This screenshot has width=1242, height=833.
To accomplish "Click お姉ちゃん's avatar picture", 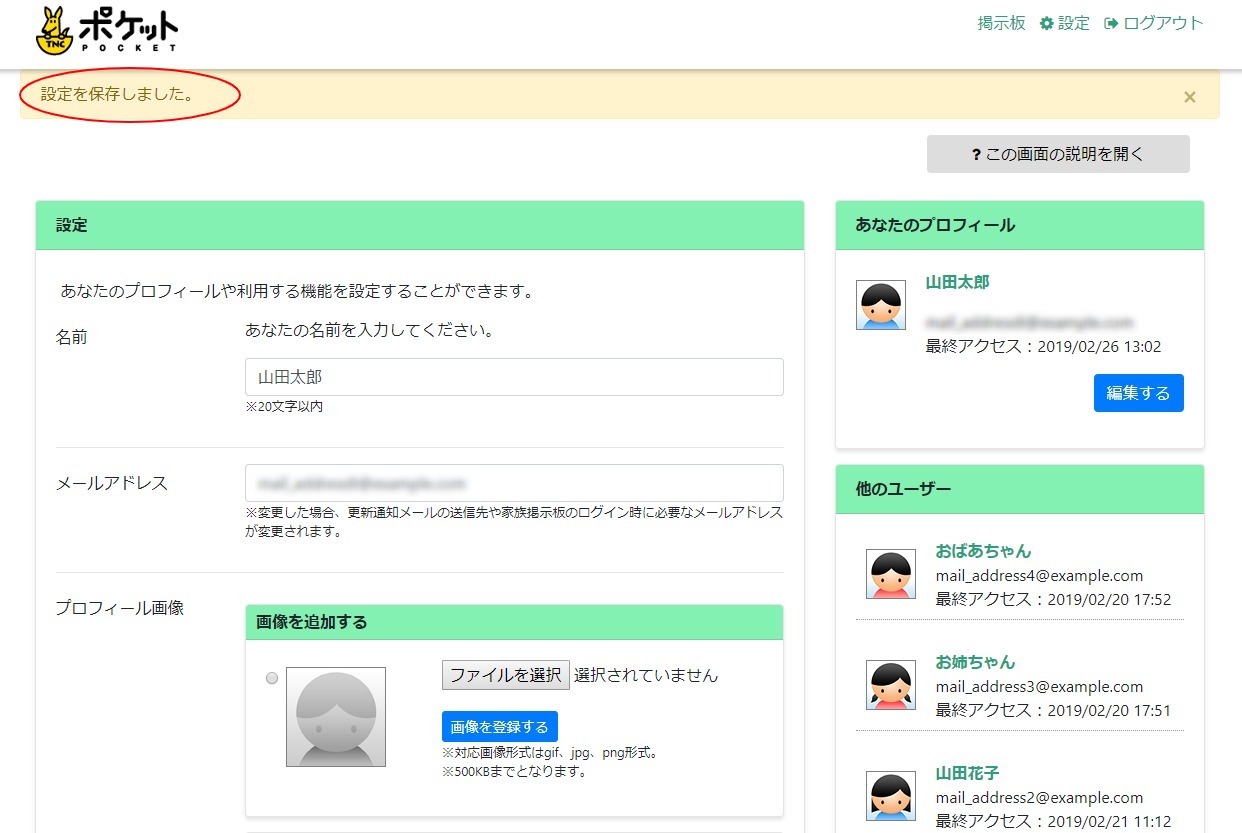I will click(890, 685).
